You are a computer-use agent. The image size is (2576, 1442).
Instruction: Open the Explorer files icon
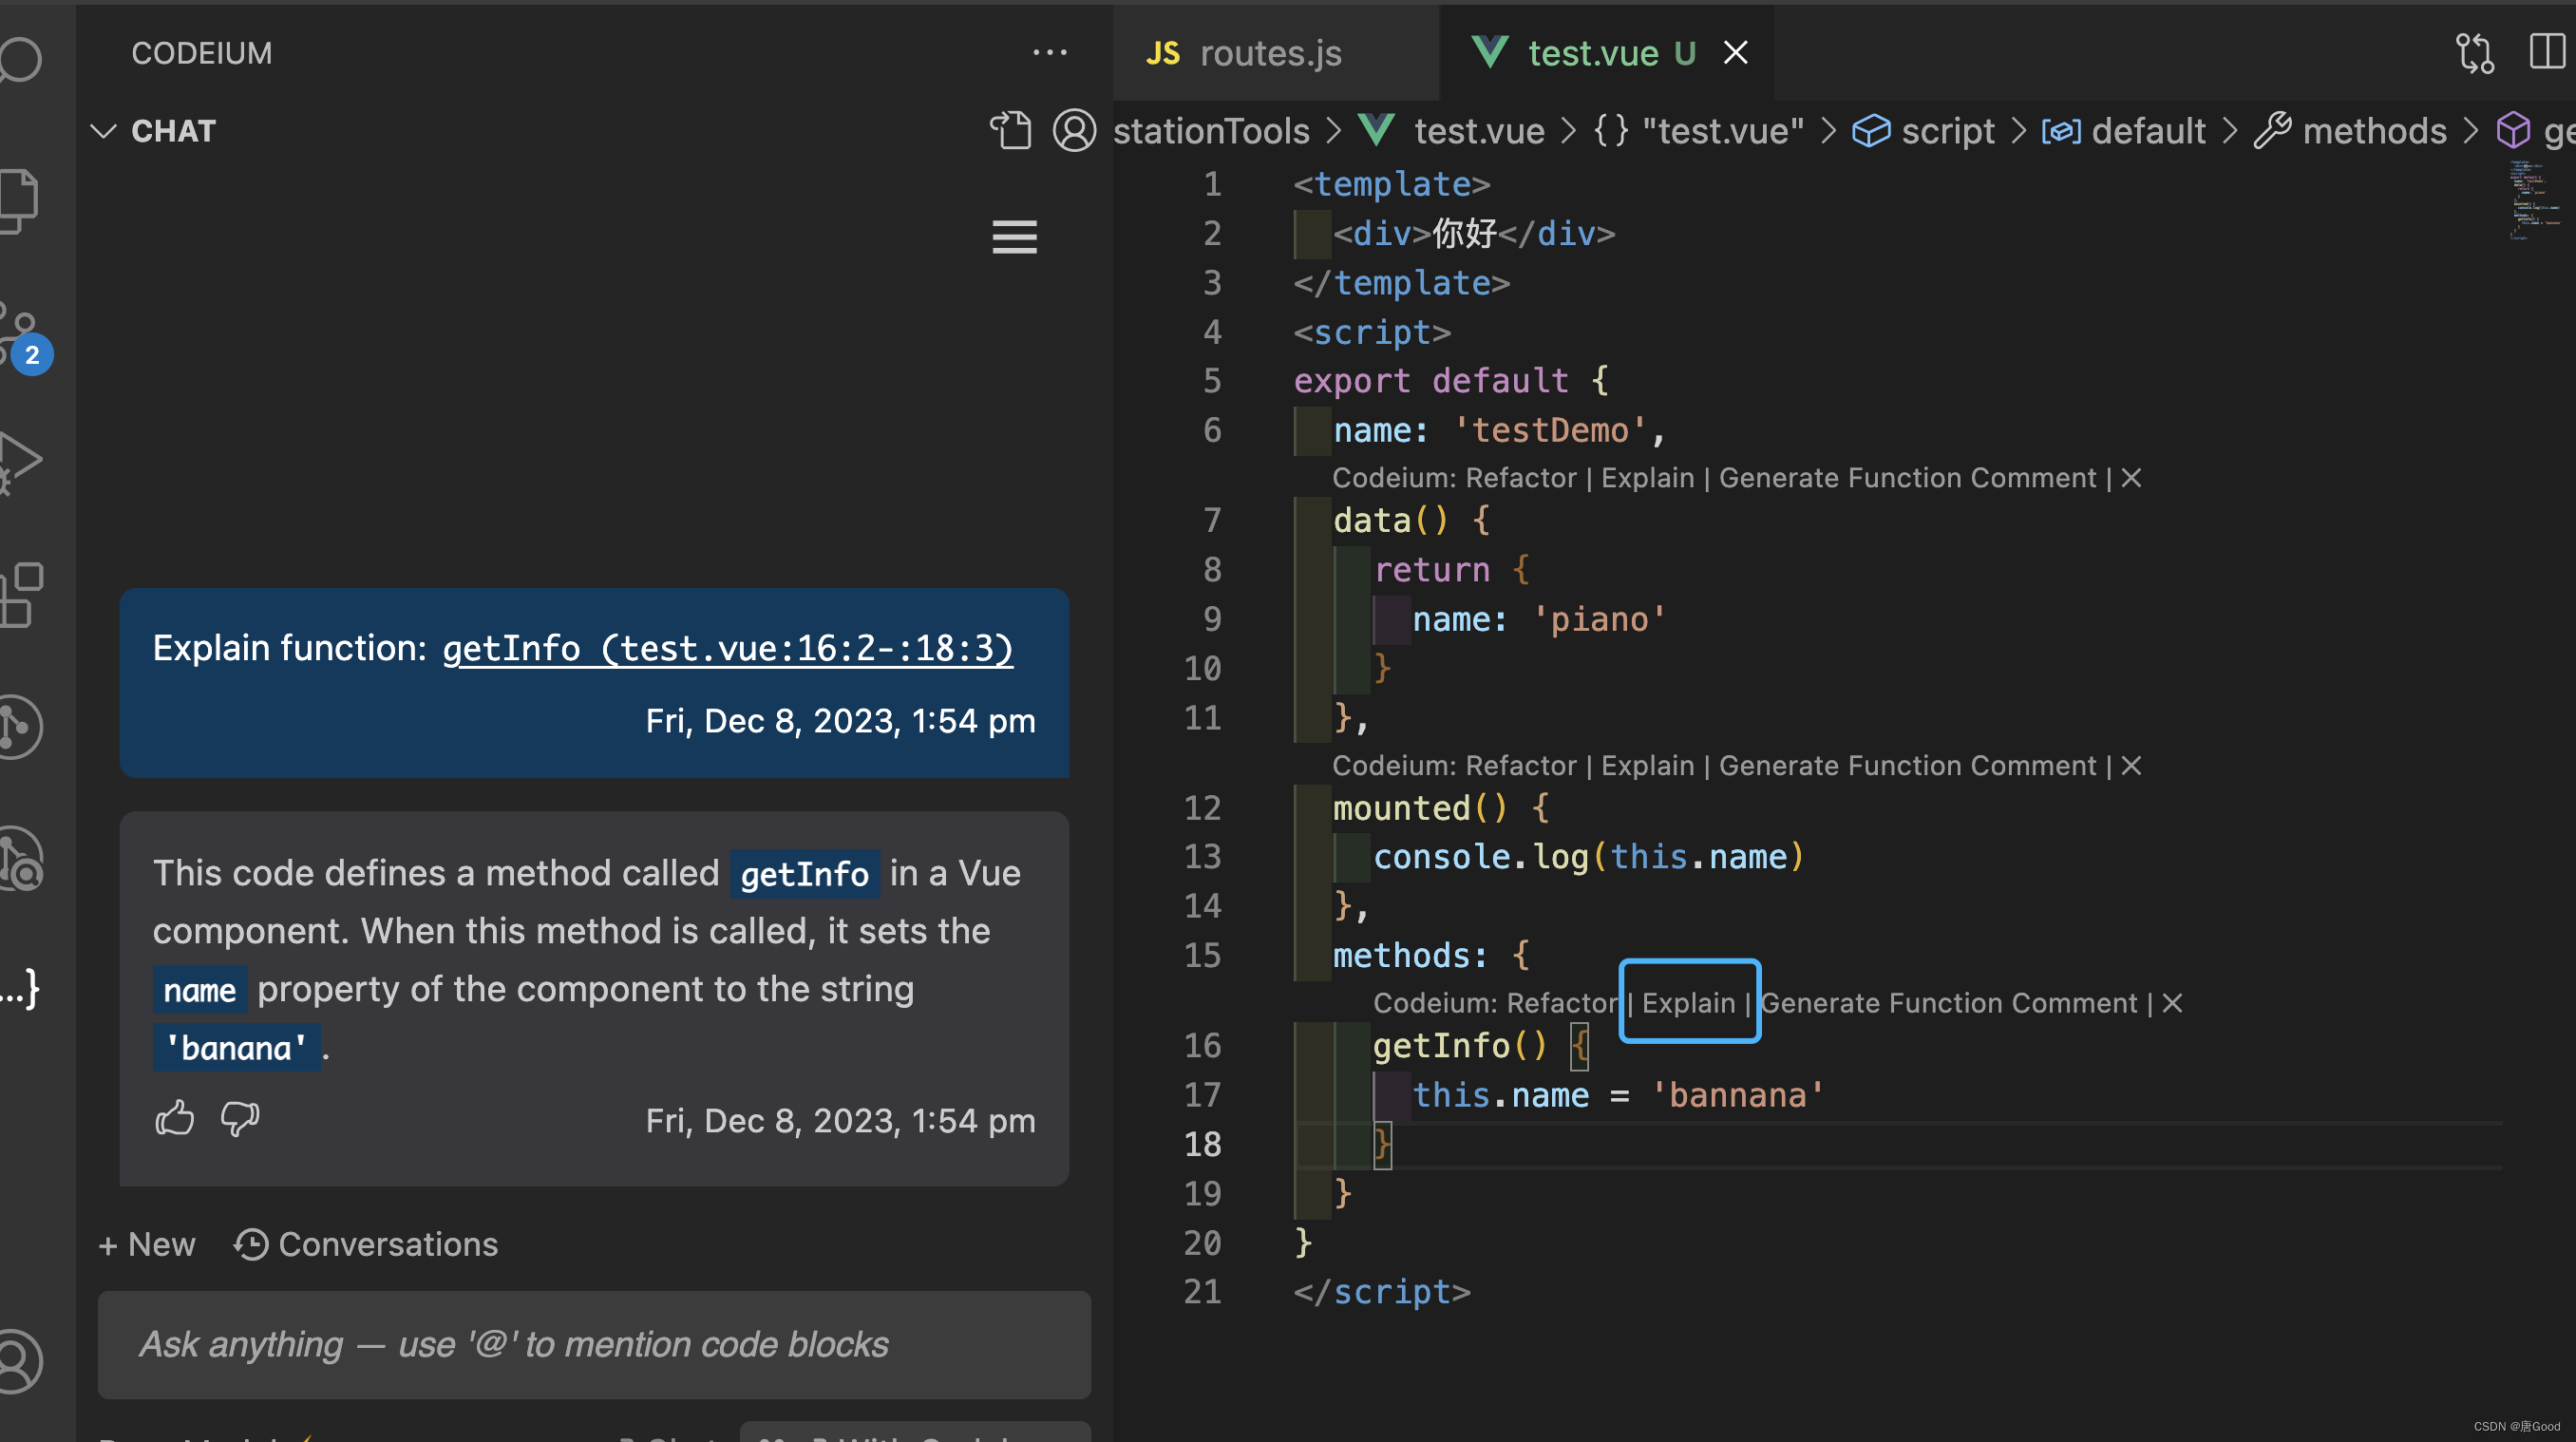pyautogui.click(x=18, y=200)
